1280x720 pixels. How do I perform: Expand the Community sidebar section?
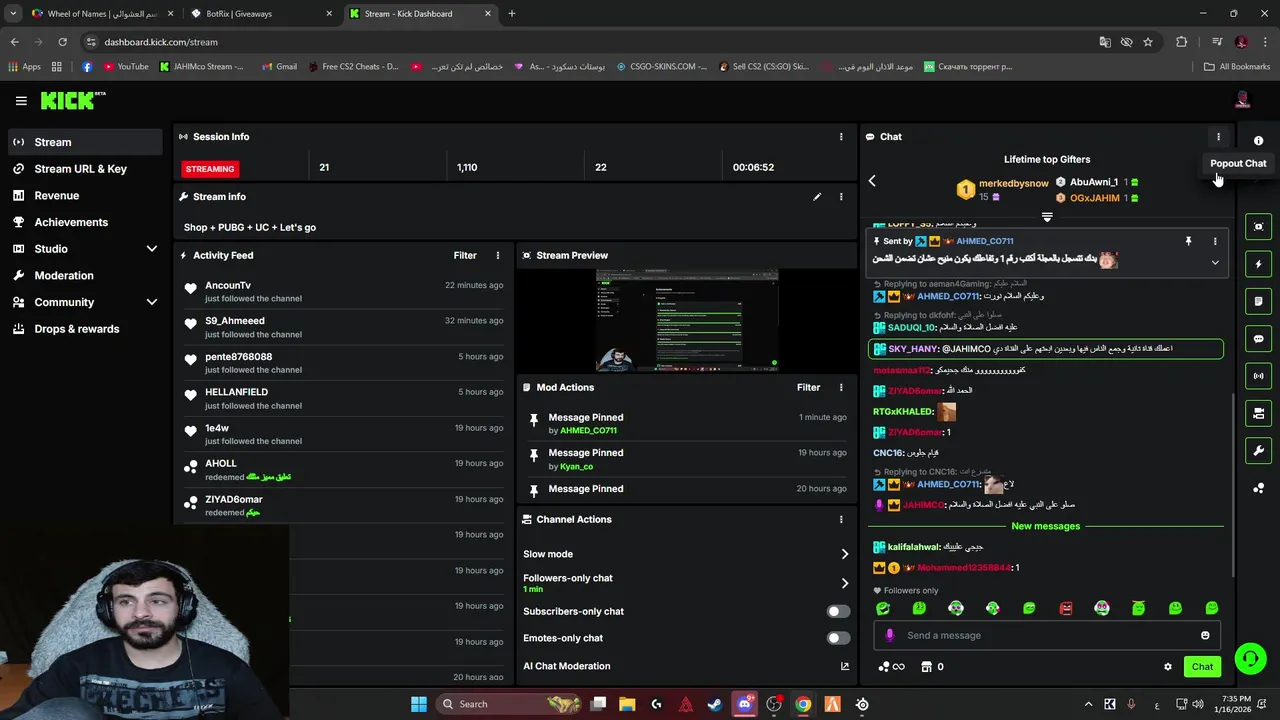(x=152, y=302)
